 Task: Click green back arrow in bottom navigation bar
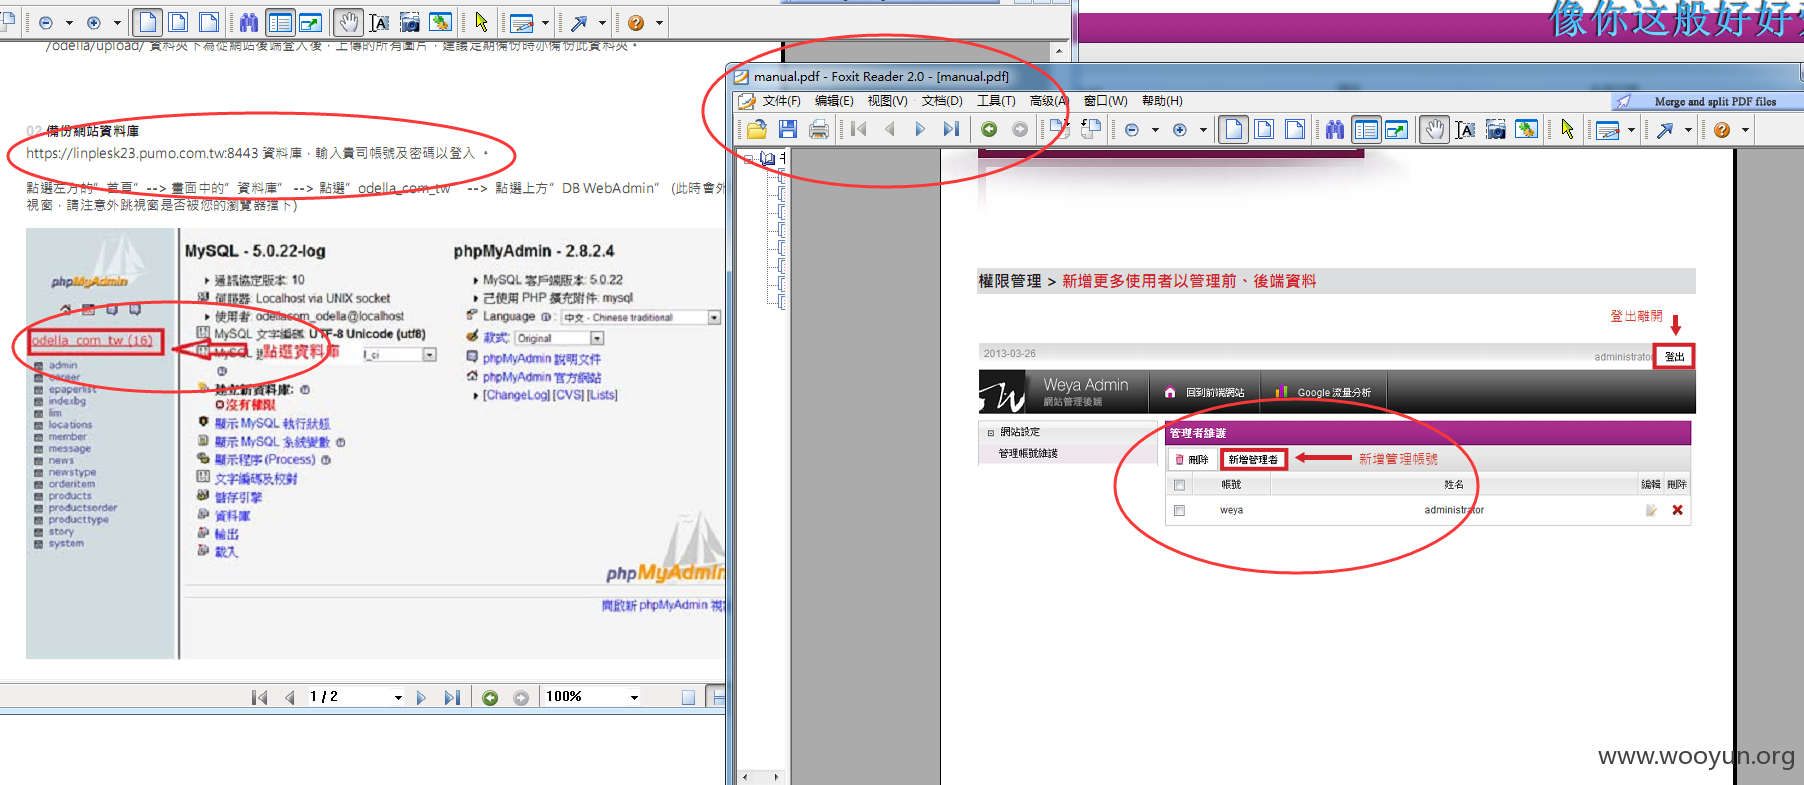(x=490, y=697)
